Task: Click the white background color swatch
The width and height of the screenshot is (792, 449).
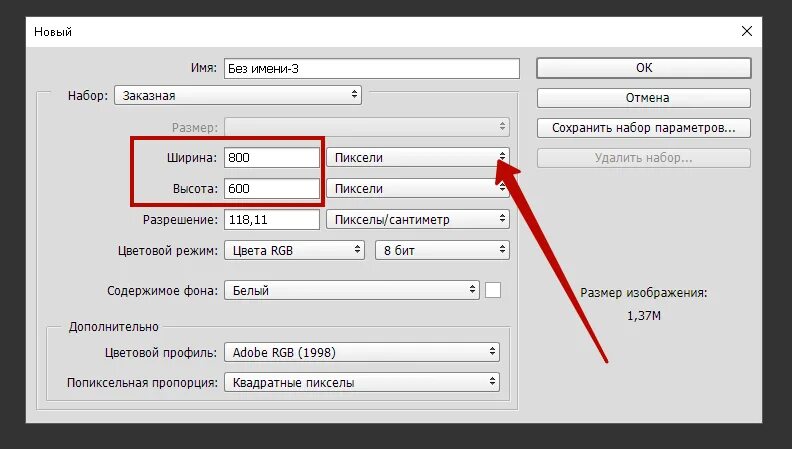Action: point(493,290)
